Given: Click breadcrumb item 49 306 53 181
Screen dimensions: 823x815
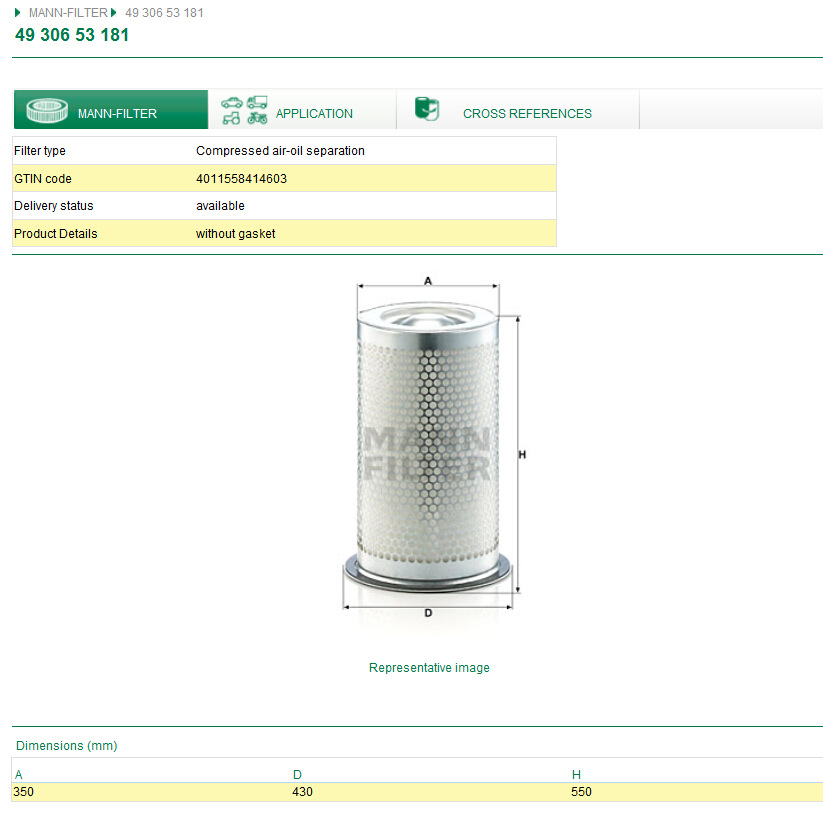Looking at the screenshot, I should pyautogui.click(x=164, y=13).
